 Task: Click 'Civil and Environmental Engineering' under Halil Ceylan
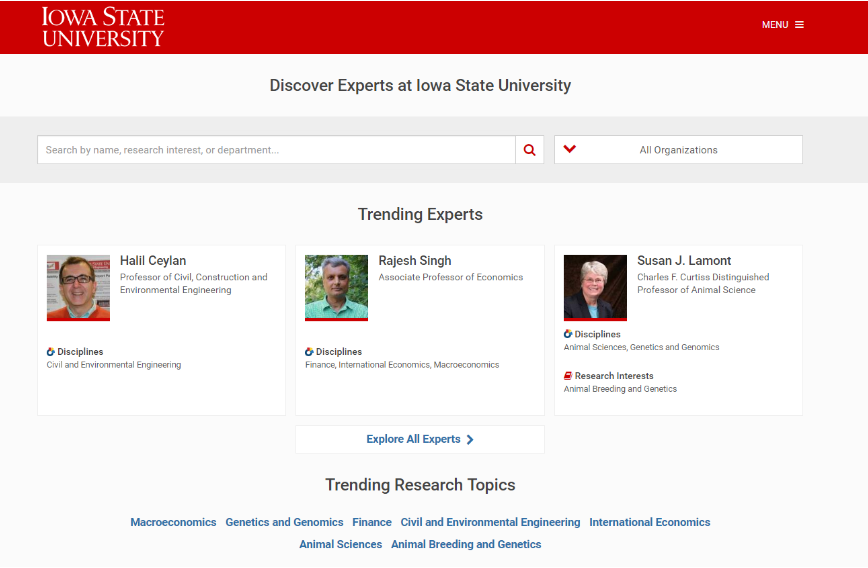(x=113, y=365)
